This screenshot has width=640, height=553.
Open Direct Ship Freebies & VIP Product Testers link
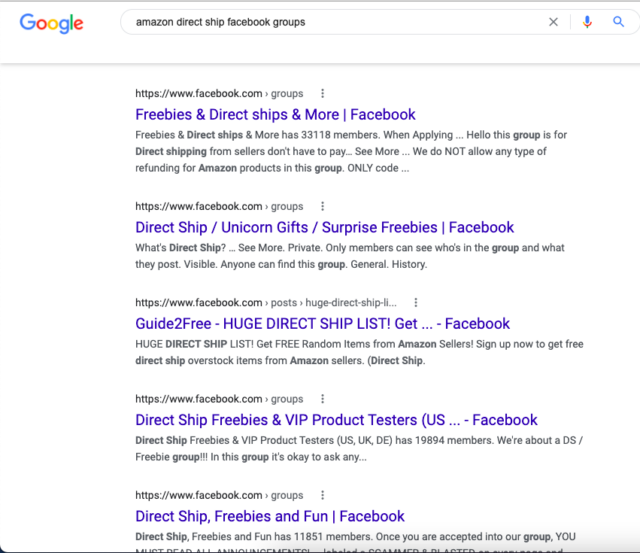click(x=336, y=420)
